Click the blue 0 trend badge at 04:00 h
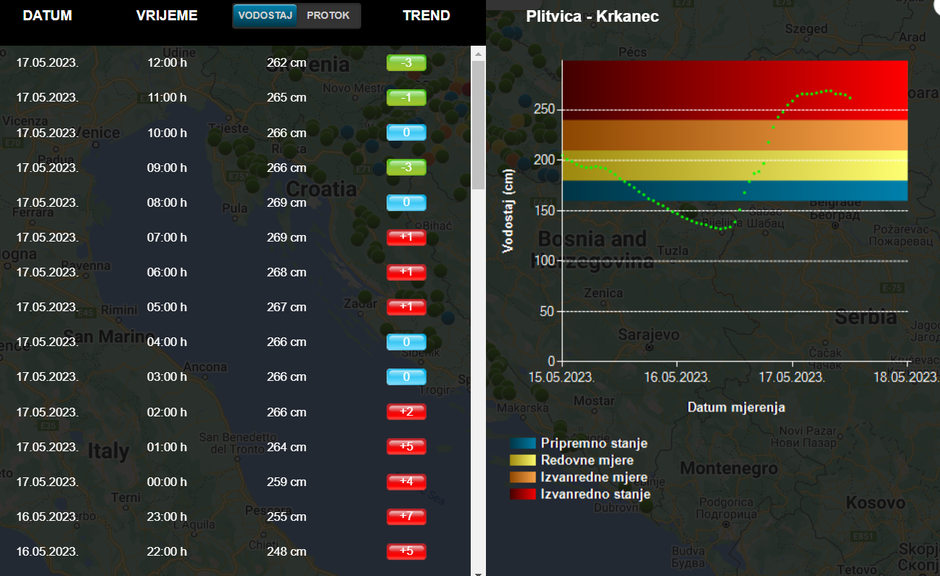The height and width of the screenshot is (576, 940). coord(406,342)
